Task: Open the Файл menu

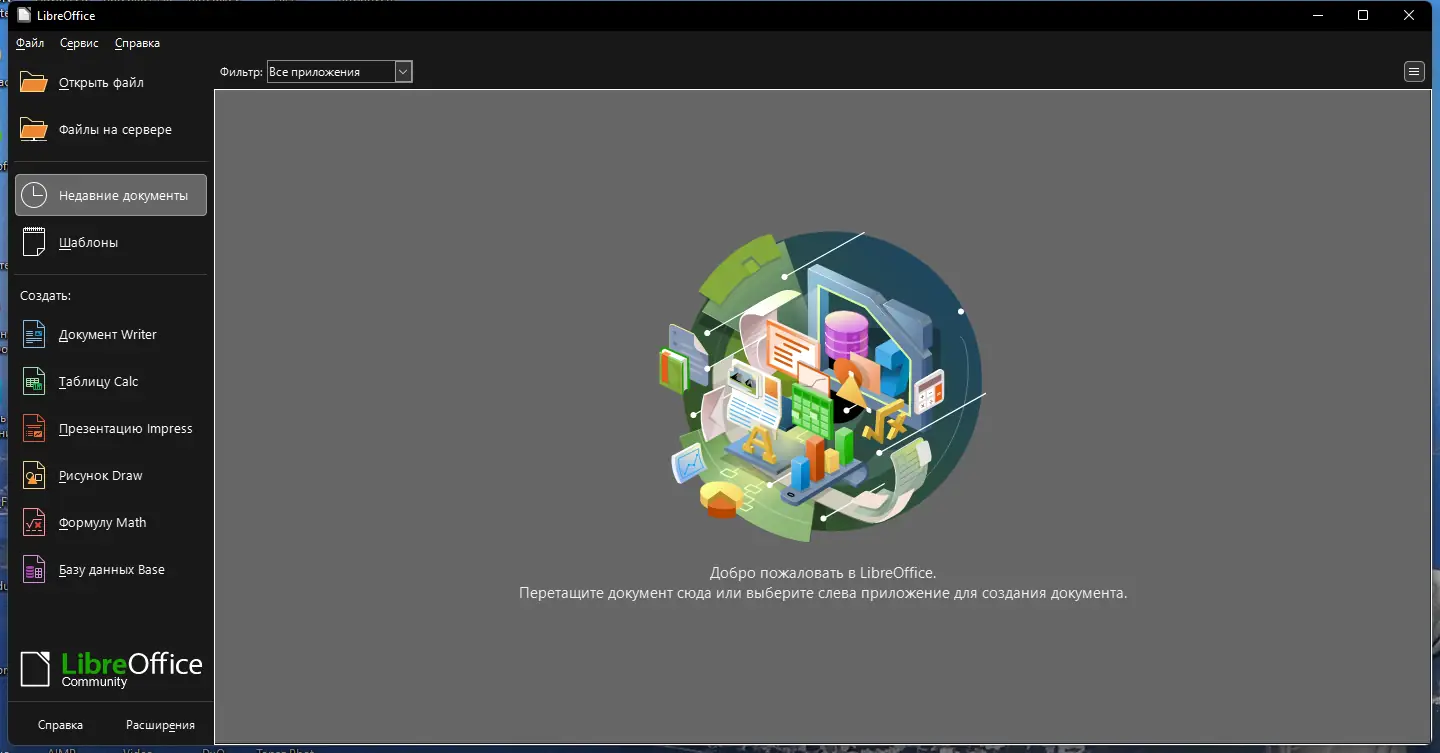Action: [30, 43]
